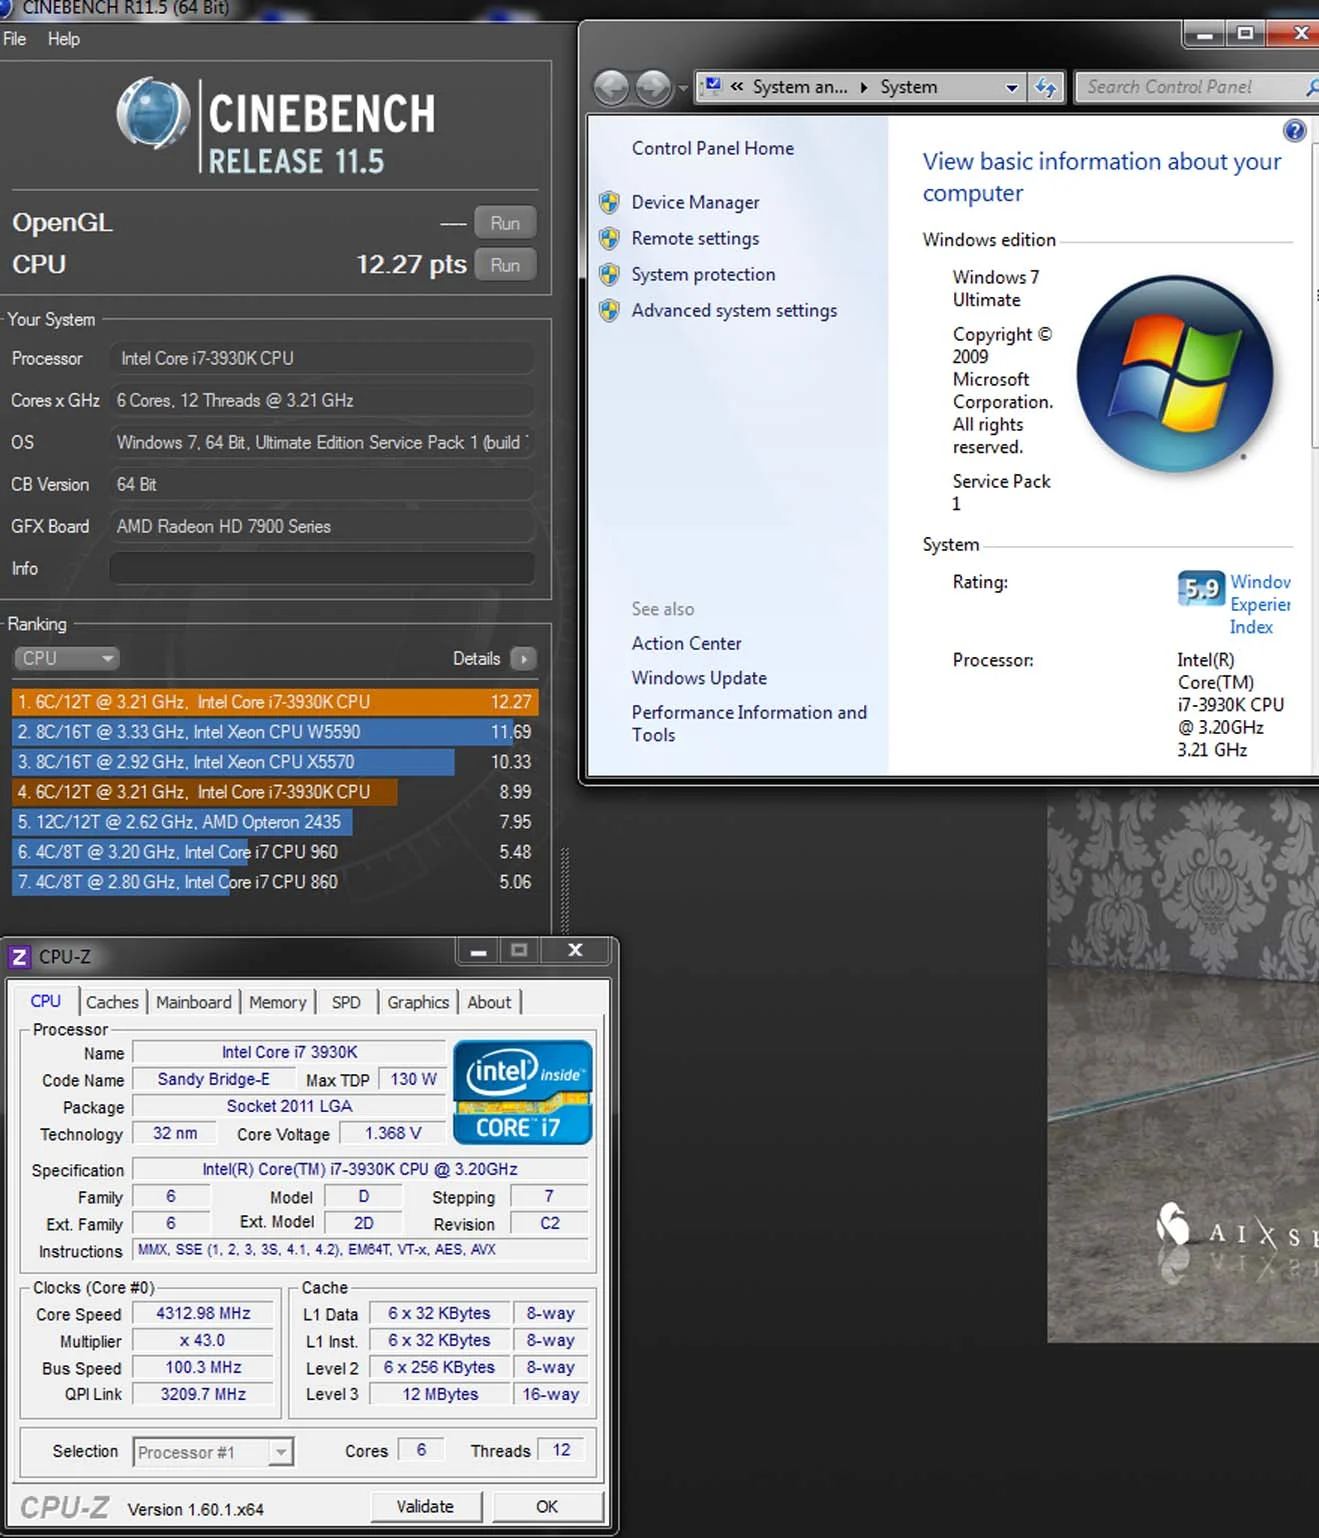Viewport: 1319px width, 1538px height.
Task: Open the CPU ranking dropdown in Cinebench
Action: (x=66, y=659)
